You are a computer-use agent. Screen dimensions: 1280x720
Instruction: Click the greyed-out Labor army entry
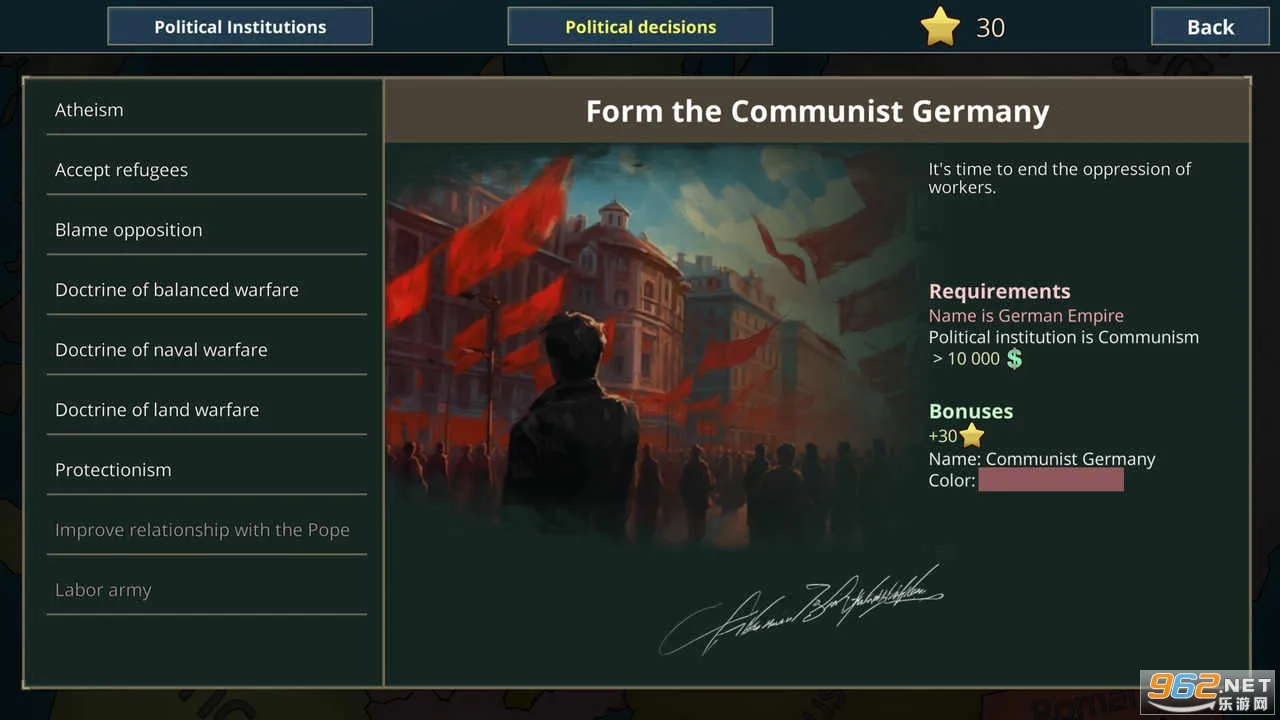(x=206, y=590)
